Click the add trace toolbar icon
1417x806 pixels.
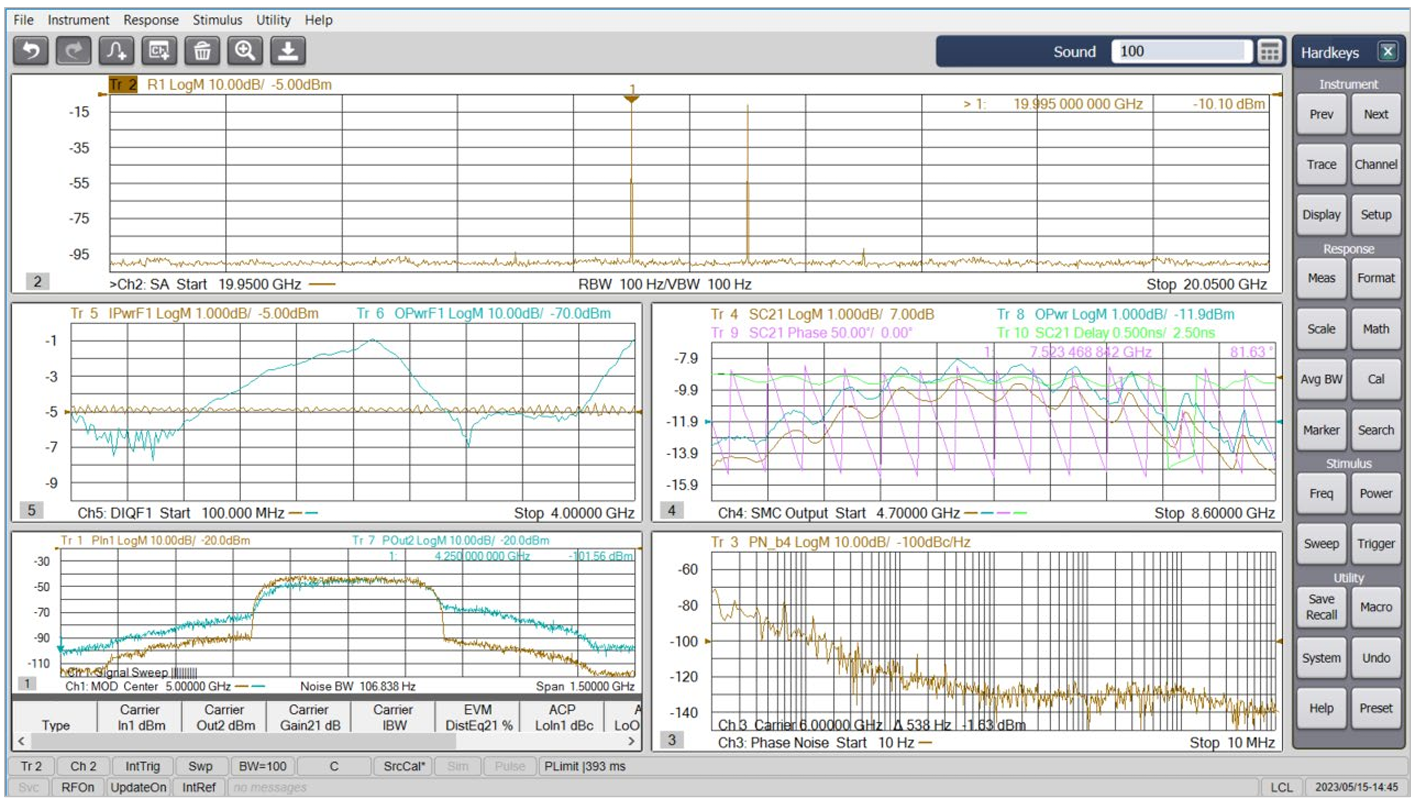pos(117,51)
